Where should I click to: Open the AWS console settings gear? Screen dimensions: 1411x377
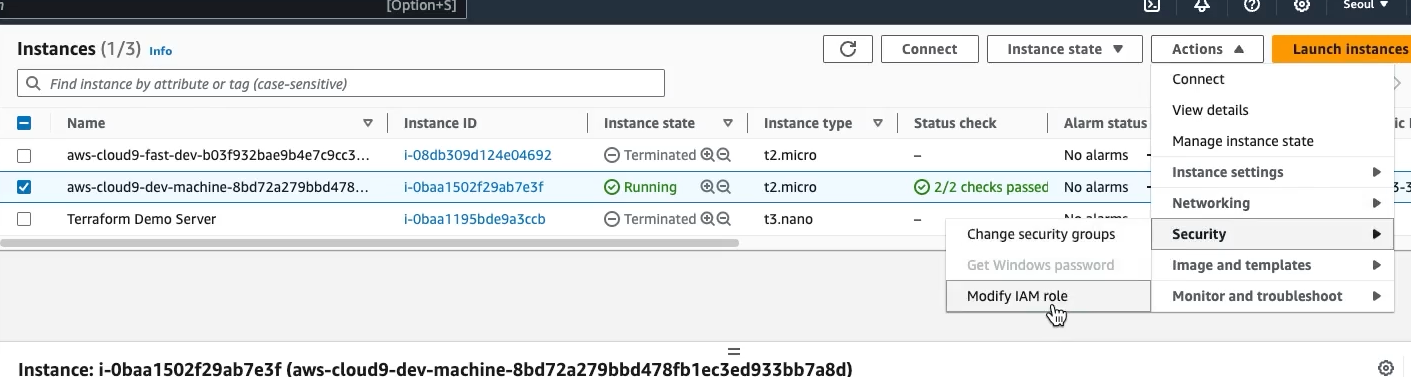(1302, 5)
